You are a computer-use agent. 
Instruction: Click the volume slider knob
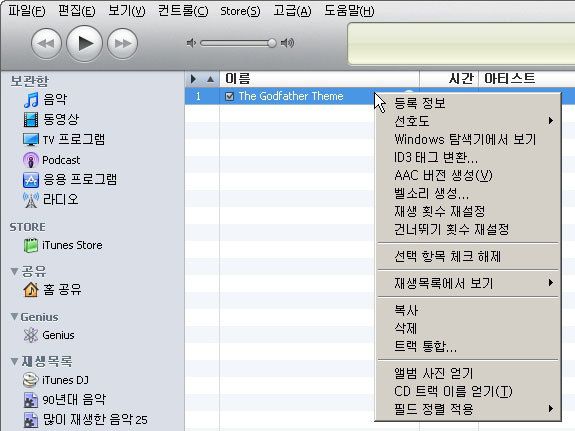click(x=272, y=43)
